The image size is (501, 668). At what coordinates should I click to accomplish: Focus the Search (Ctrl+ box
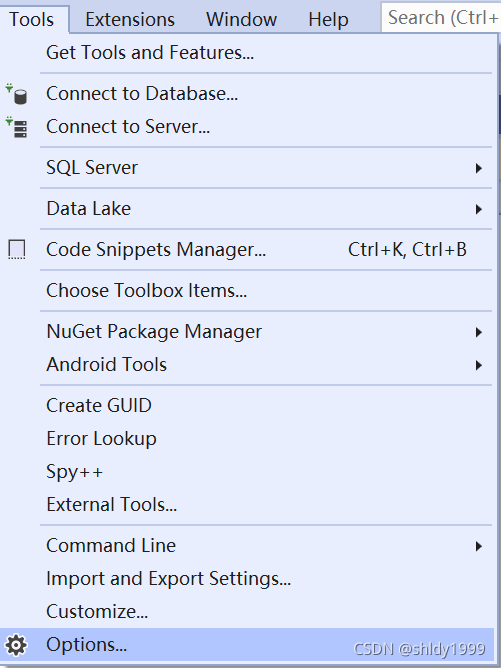tap(441, 17)
